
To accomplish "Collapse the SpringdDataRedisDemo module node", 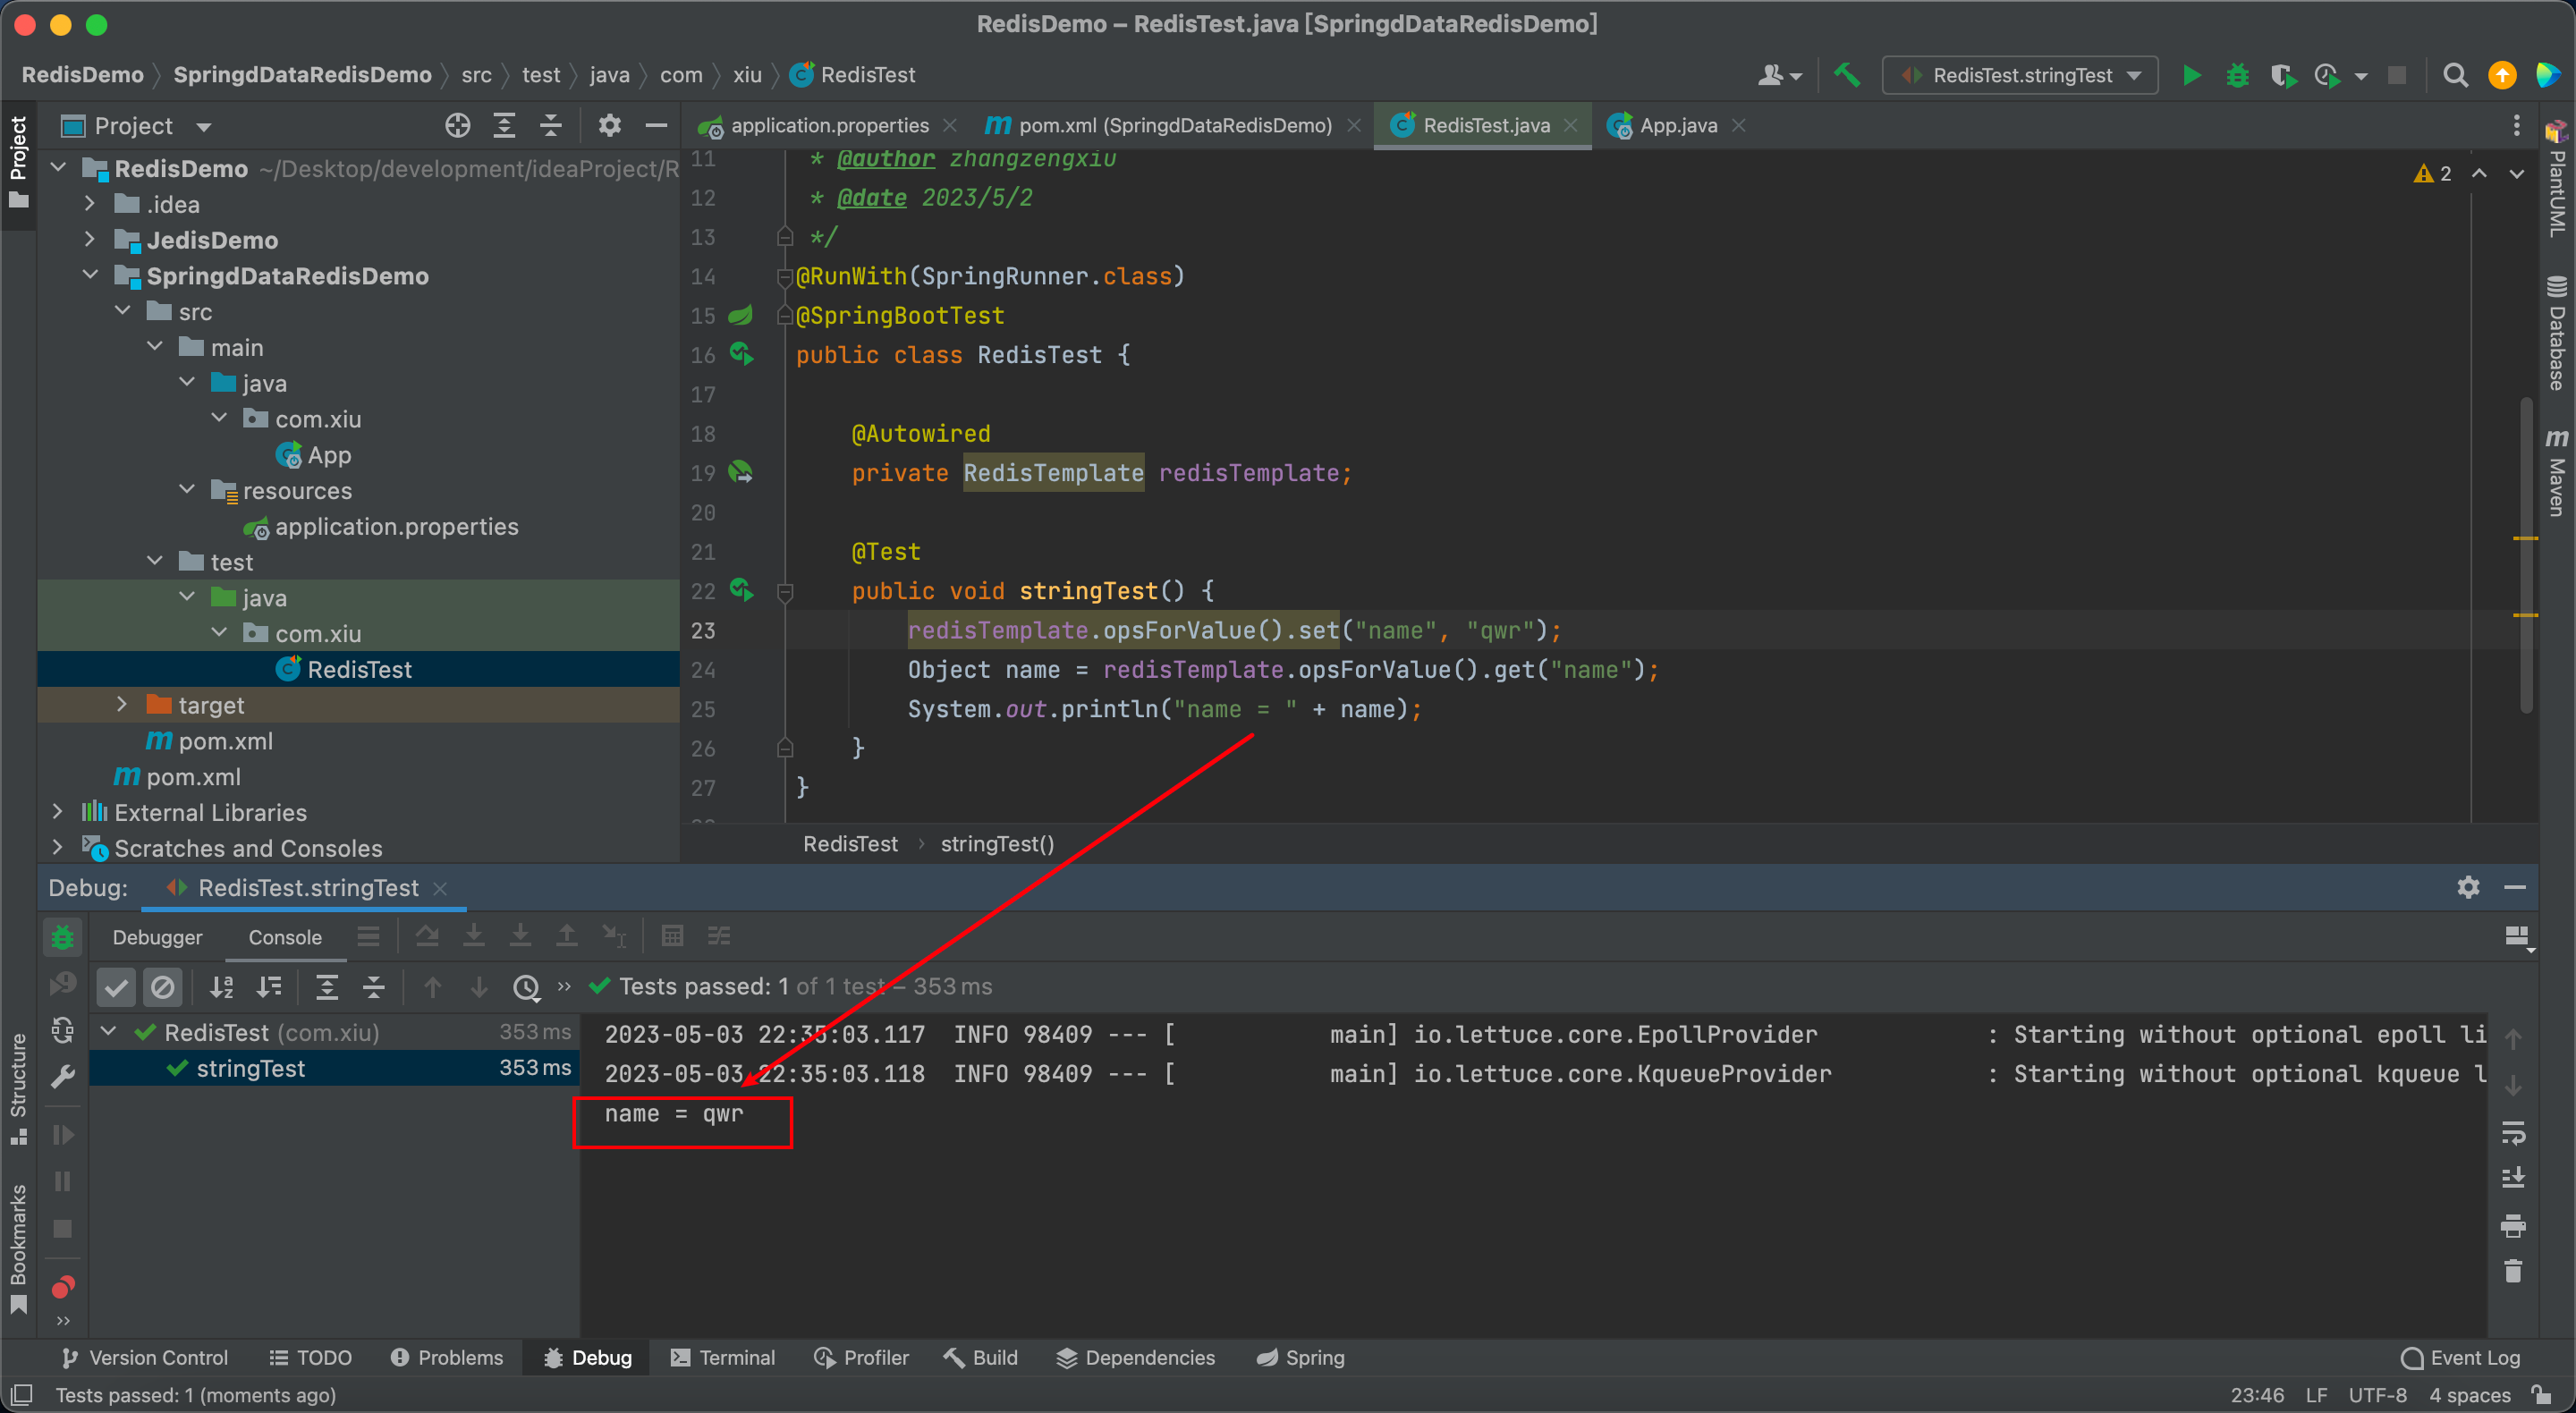I will pyautogui.click(x=90, y=275).
